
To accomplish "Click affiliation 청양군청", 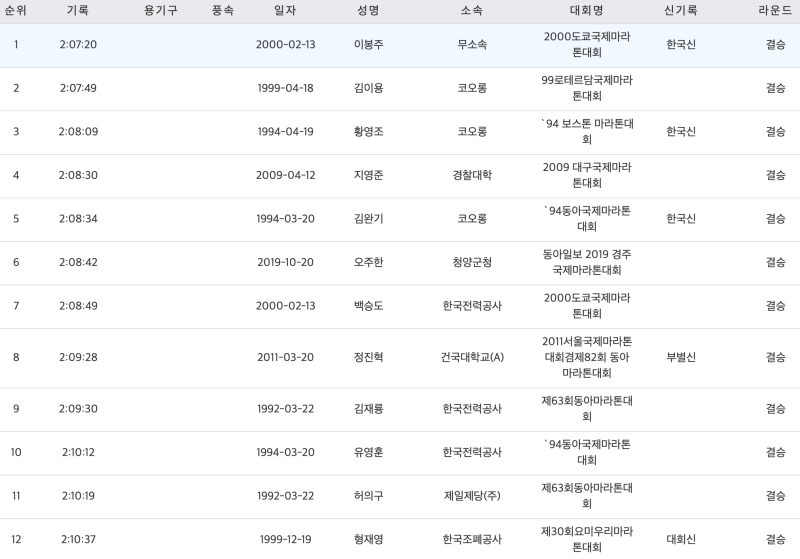I will click(x=472, y=262).
